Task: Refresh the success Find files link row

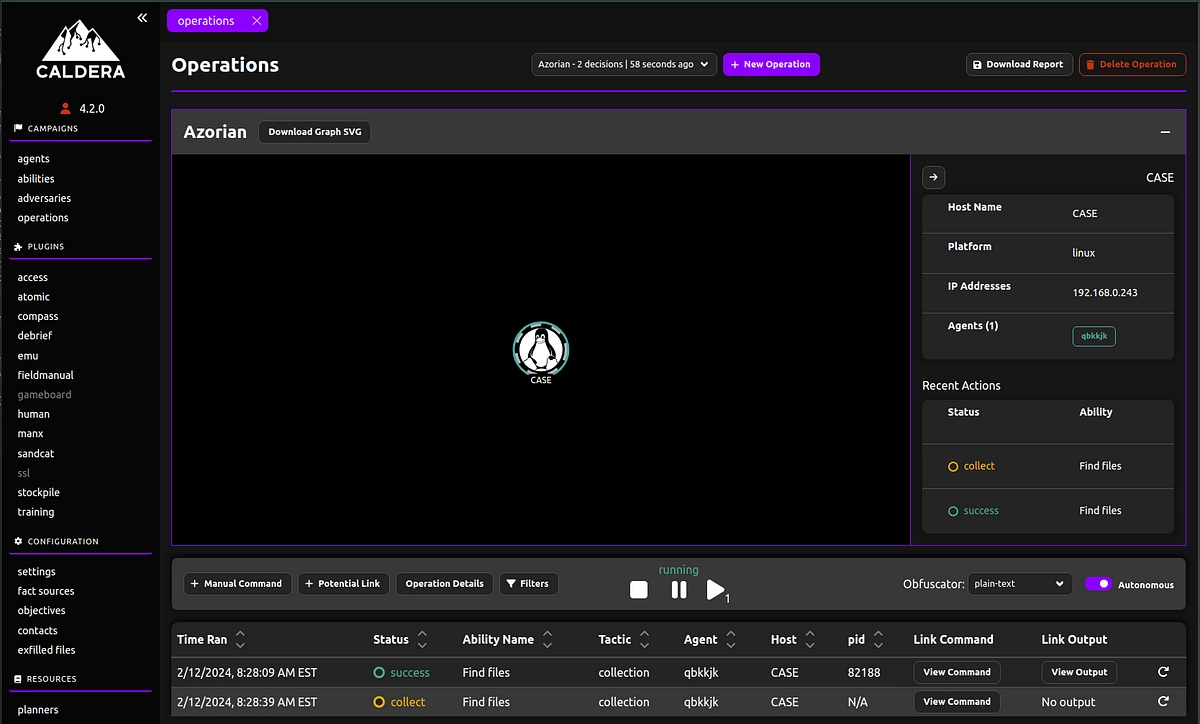Action: tap(1163, 672)
